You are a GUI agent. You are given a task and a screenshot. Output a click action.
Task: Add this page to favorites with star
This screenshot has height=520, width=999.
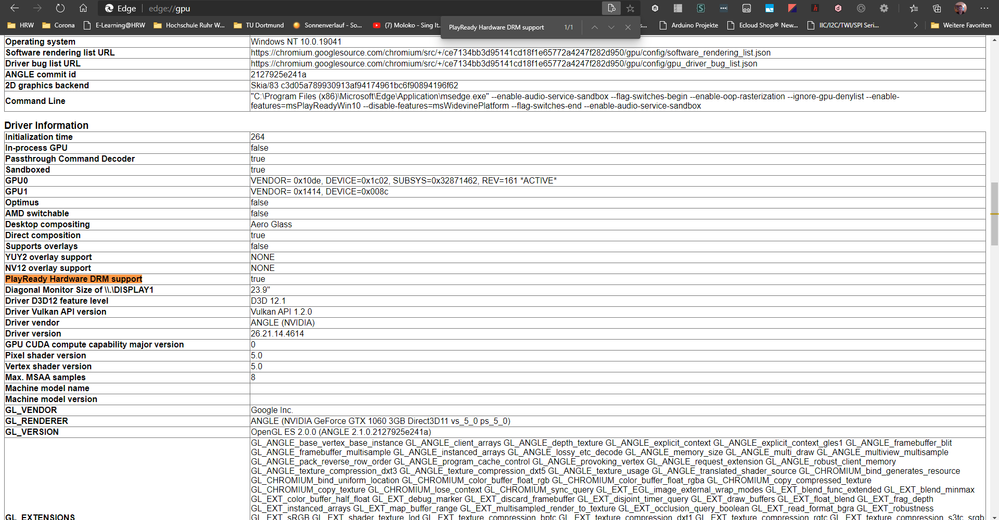[x=630, y=8]
